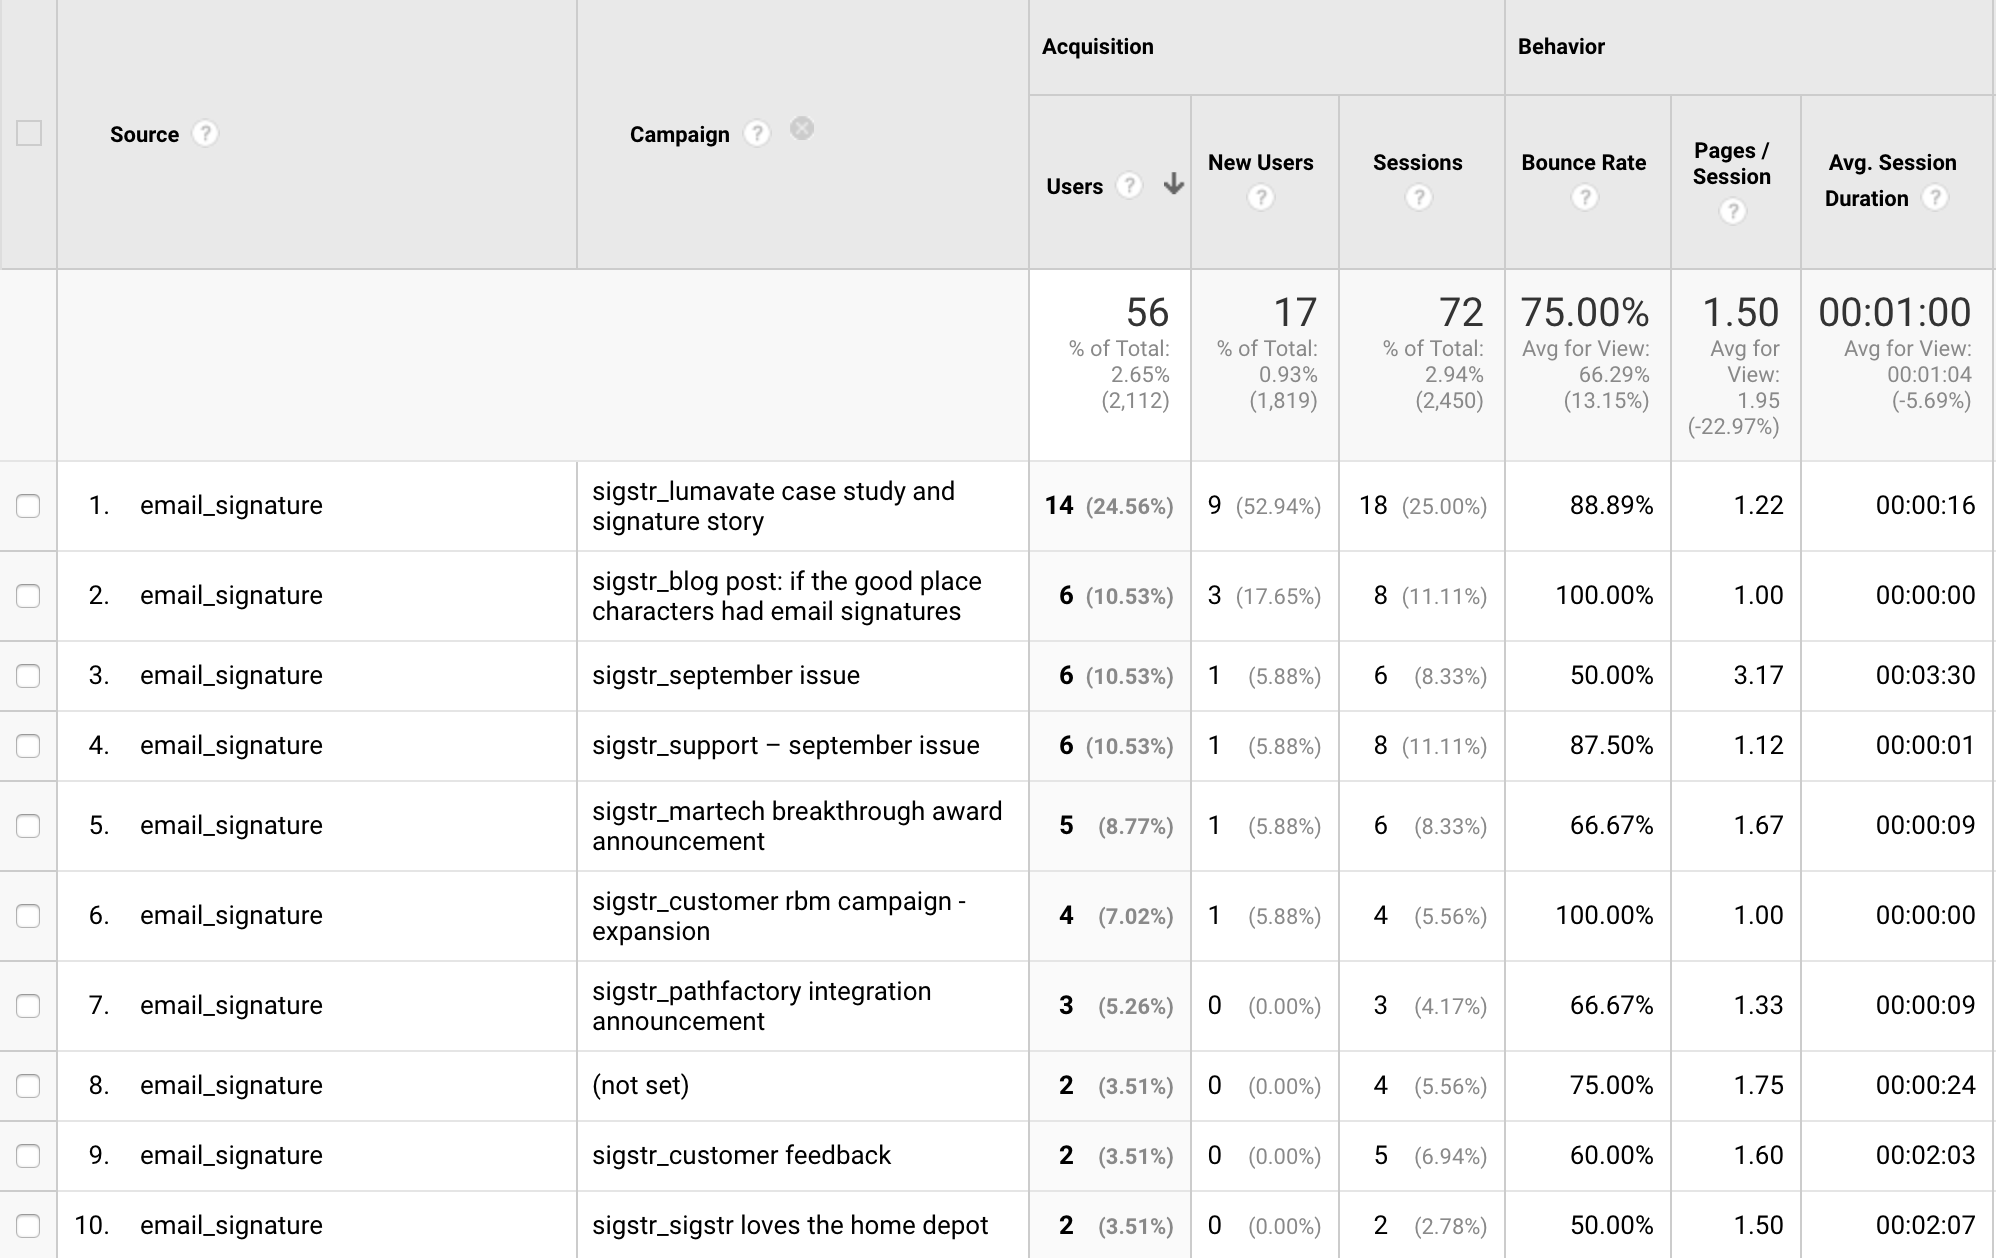Screen dimensions: 1996x1258
Task: Click campaign sigstr_customer feedback
Action: [741, 1155]
